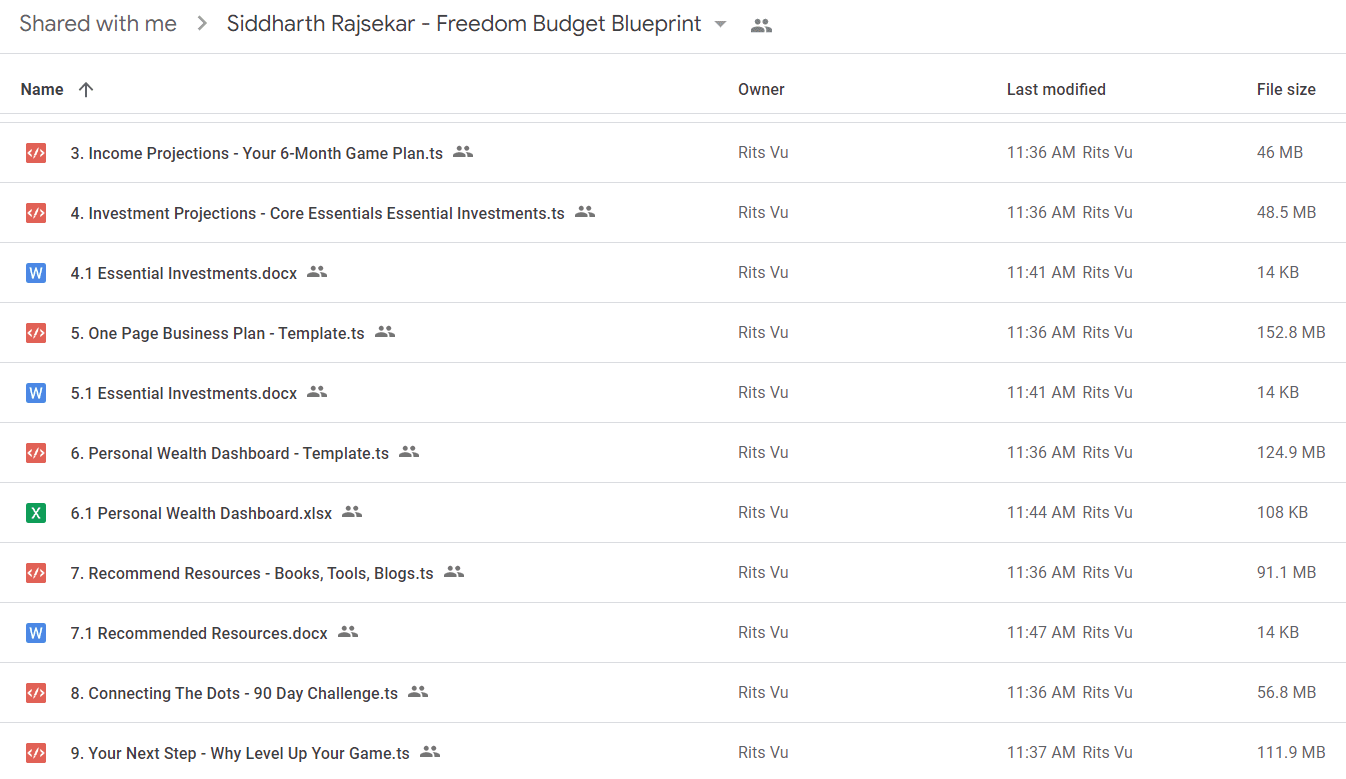Sort files by Last modified column
1346x779 pixels.
point(1056,89)
